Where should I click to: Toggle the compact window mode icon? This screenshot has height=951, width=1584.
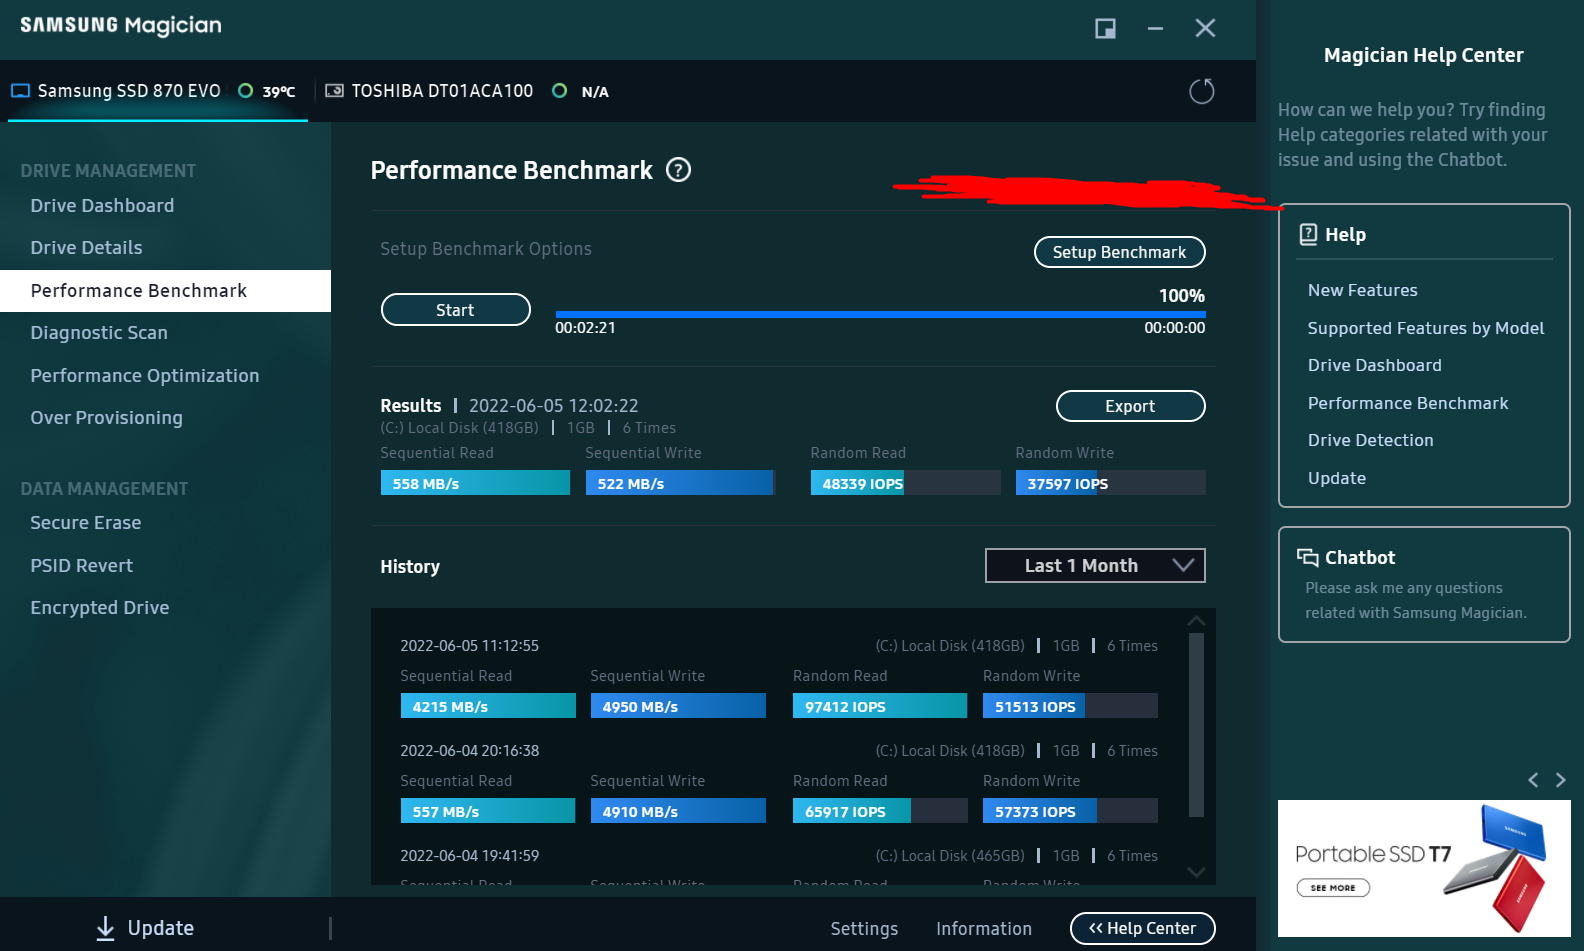click(x=1105, y=28)
